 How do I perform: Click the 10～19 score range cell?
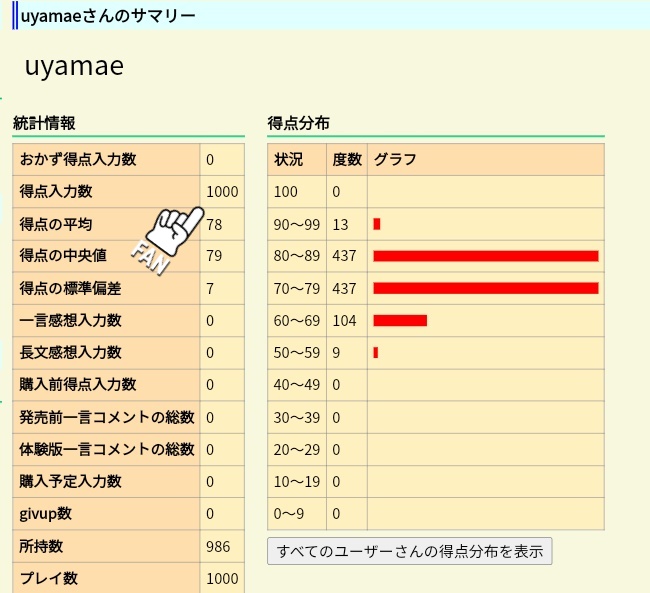pyautogui.click(x=297, y=481)
